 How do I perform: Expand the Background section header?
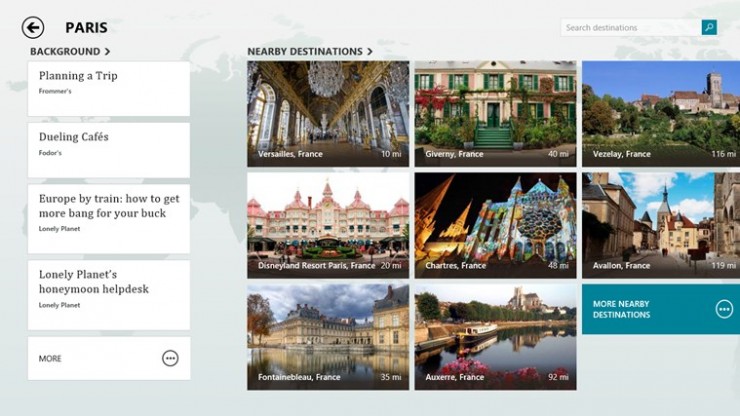pyautogui.click(x=70, y=51)
